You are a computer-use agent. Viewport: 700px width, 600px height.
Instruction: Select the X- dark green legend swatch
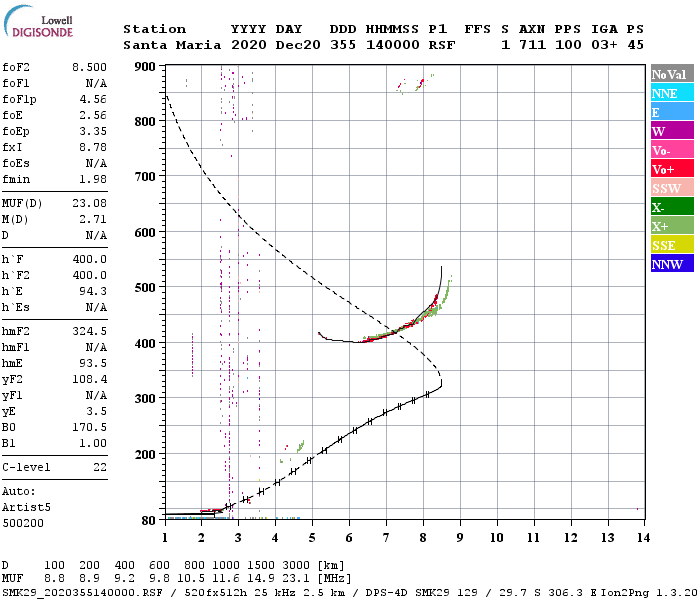[672, 207]
